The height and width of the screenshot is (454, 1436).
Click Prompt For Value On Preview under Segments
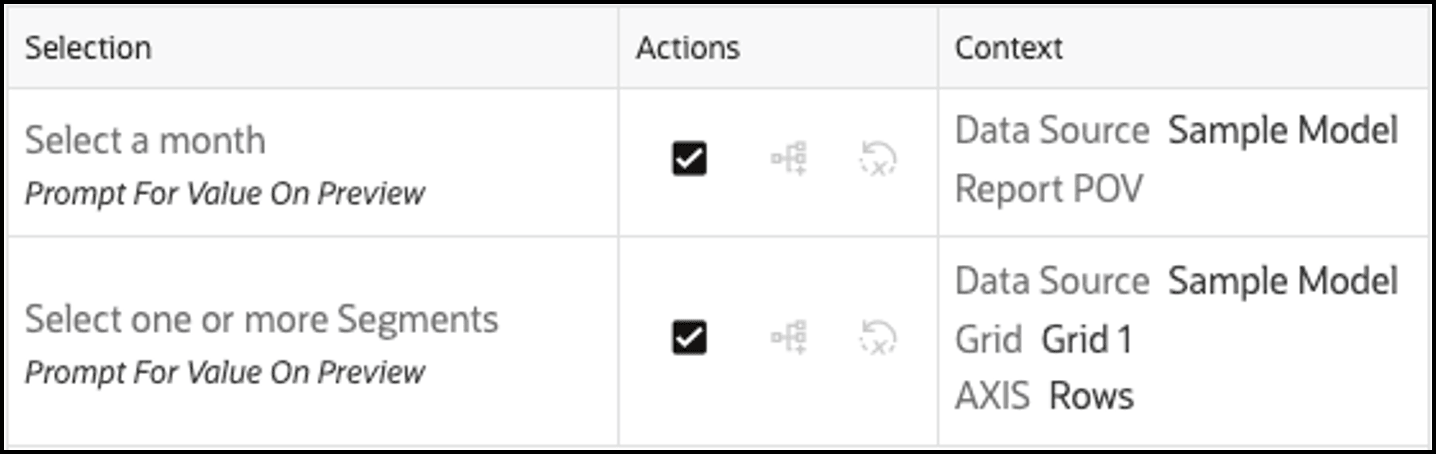tap(225, 372)
